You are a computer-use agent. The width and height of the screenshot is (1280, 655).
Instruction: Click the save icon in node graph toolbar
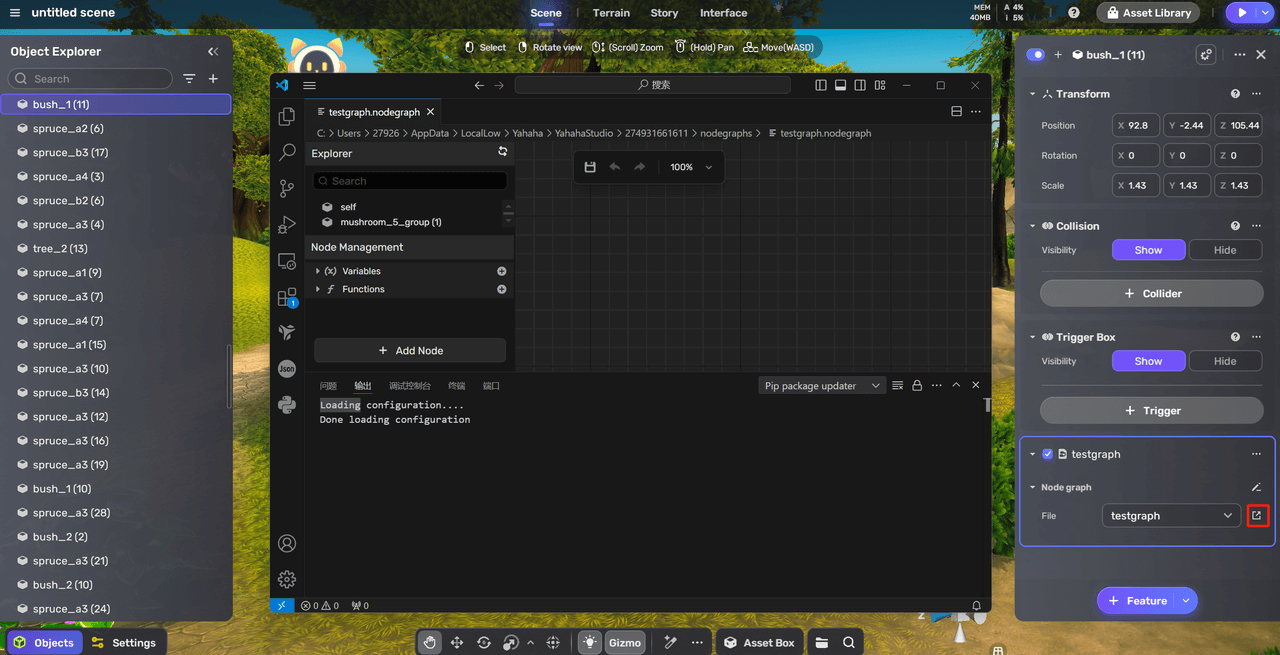coord(590,167)
